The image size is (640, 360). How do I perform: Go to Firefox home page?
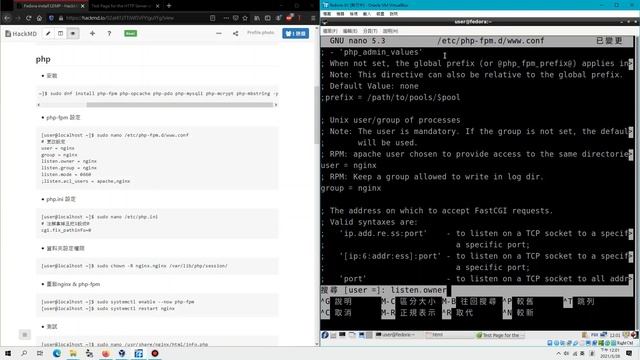coord(39,18)
